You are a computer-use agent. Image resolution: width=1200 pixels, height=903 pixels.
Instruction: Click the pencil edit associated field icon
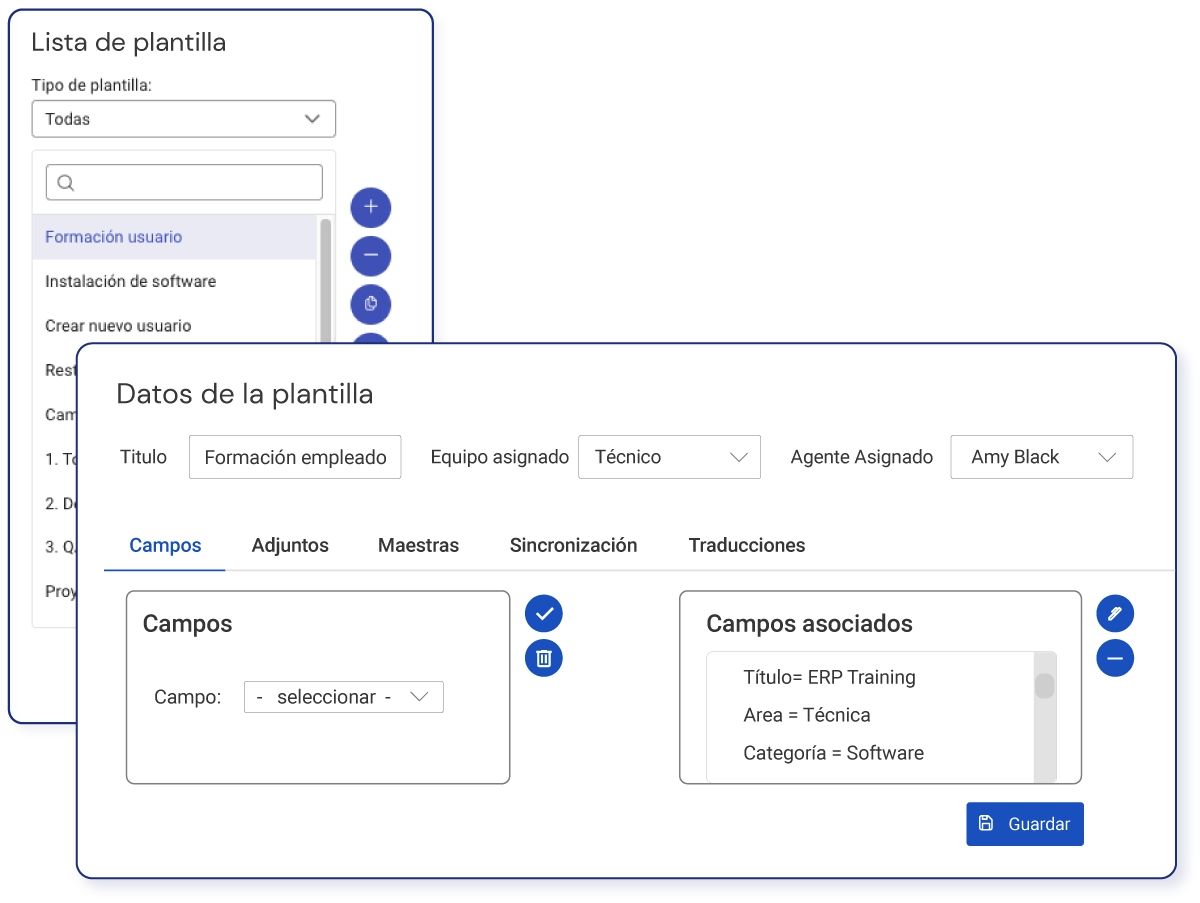pyautogui.click(x=1115, y=613)
